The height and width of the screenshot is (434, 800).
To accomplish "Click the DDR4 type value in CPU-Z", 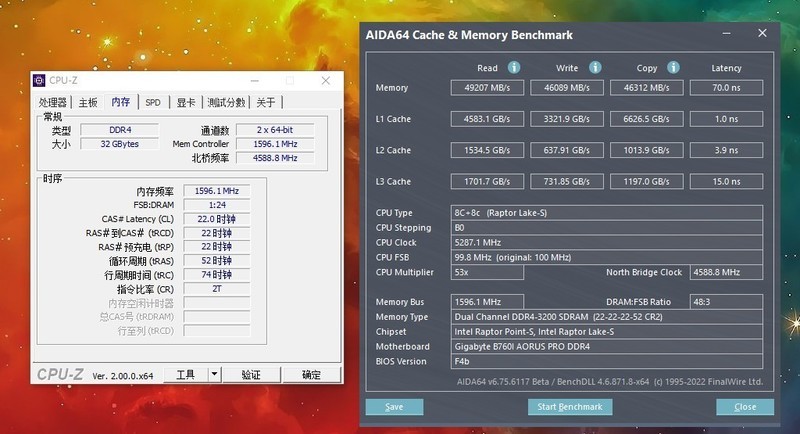I will pos(120,130).
